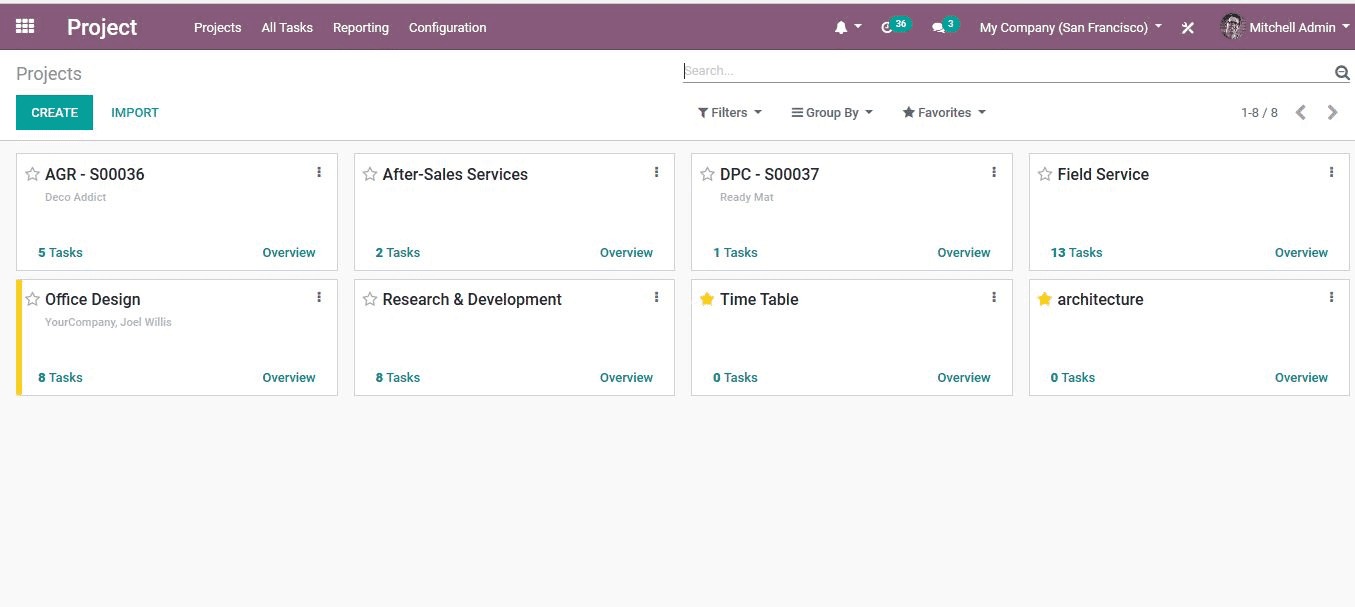Click the CREATE button
This screenshot has width=1355, height=607.
(x=54, y=113)
